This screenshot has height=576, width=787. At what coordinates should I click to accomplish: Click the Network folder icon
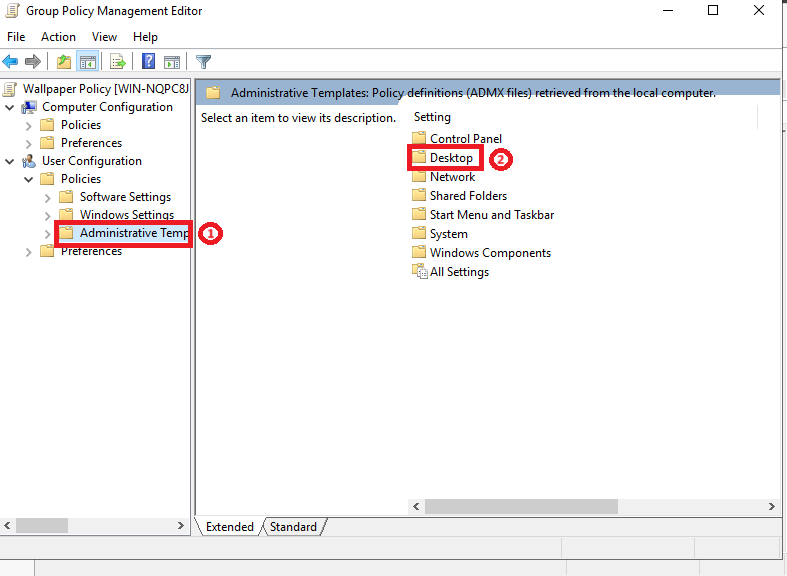coord(419,176)
